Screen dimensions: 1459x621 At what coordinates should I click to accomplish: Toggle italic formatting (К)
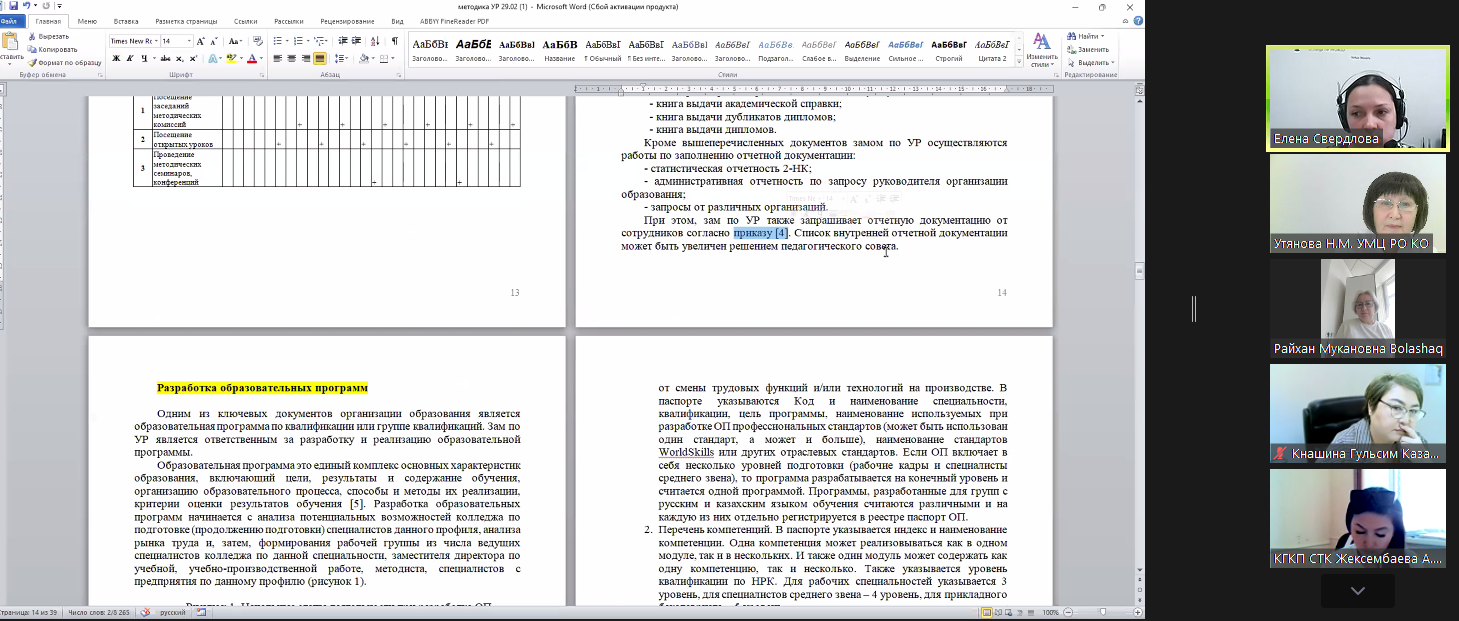pyautogui.click(x=130, y=58)
